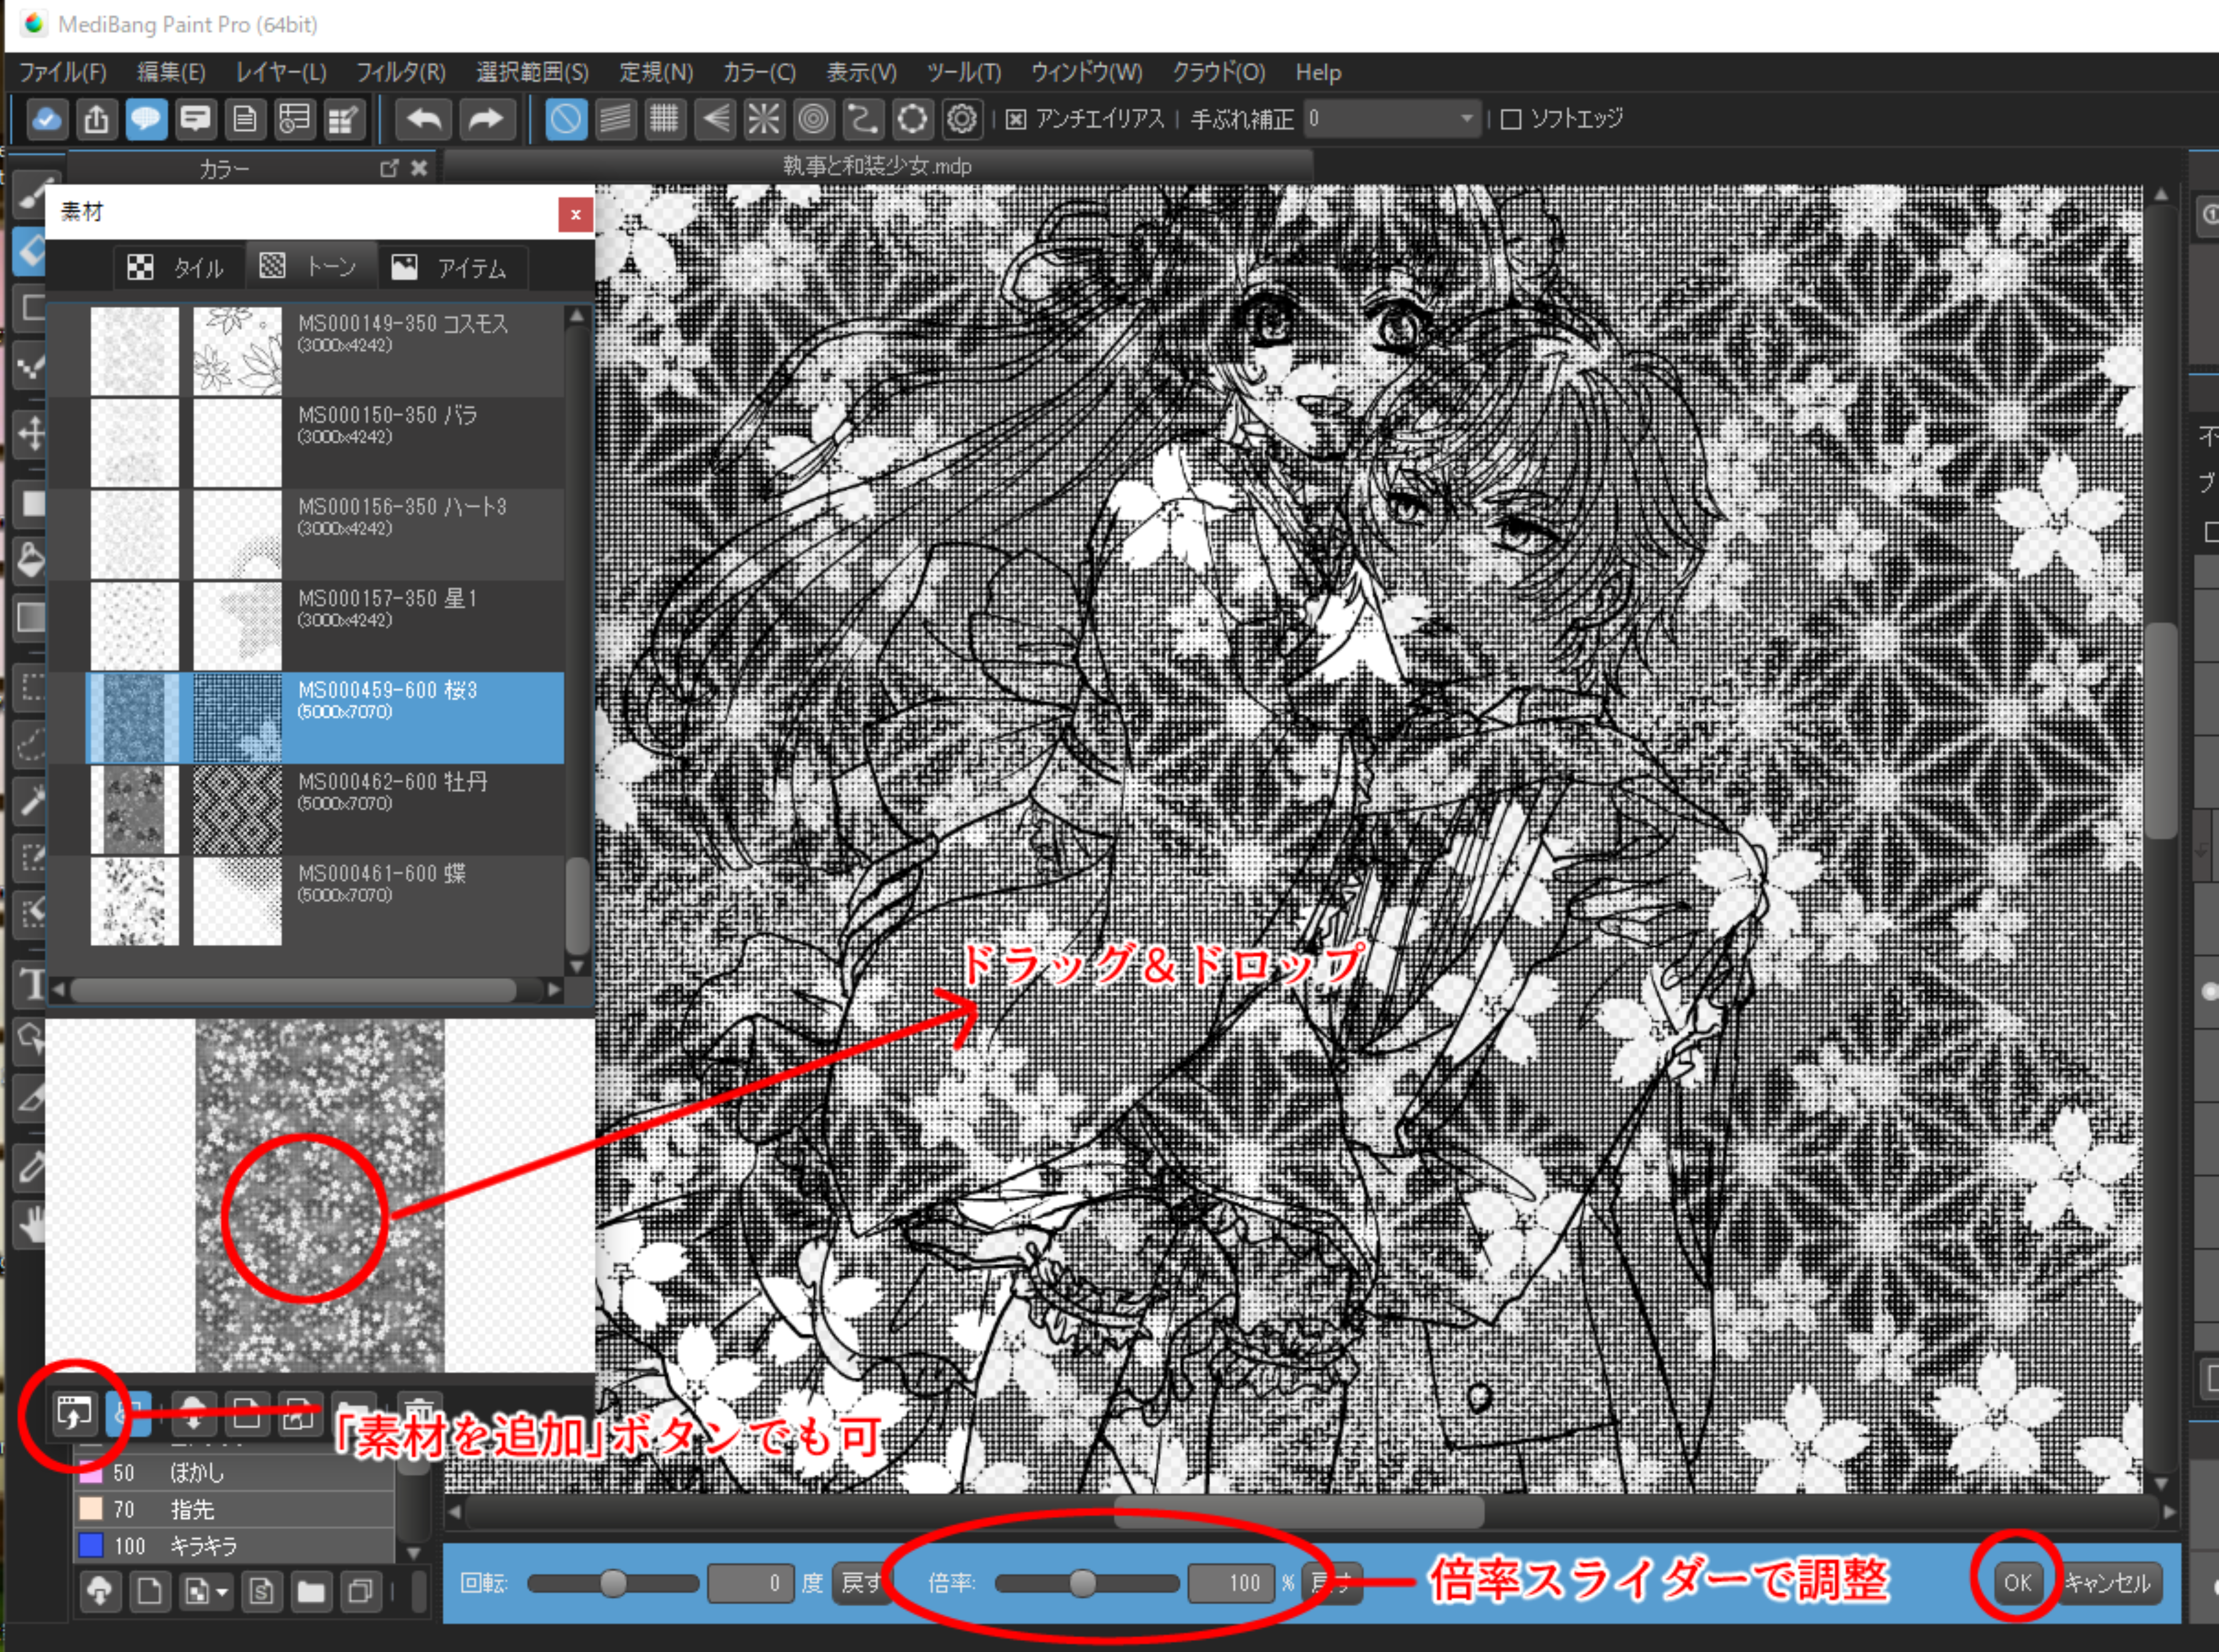The width and height of the screenshot is (2219, 1652).
Task: Click the blue キラキラ brush color swatch
Action: click(x=91, y=1545)
